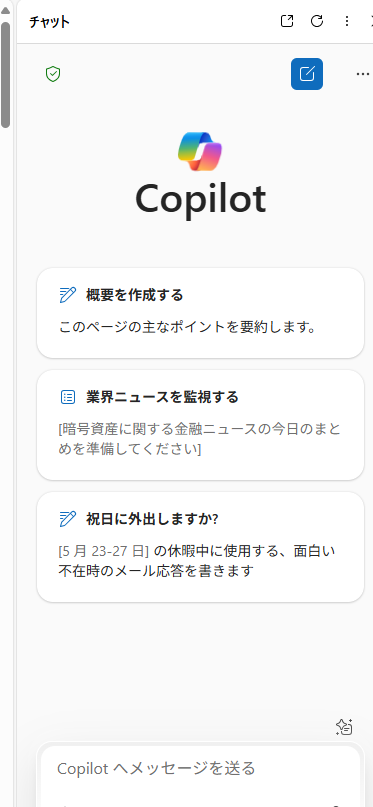
Task: Click the チャット panel title
Action: tap(49, 22)
